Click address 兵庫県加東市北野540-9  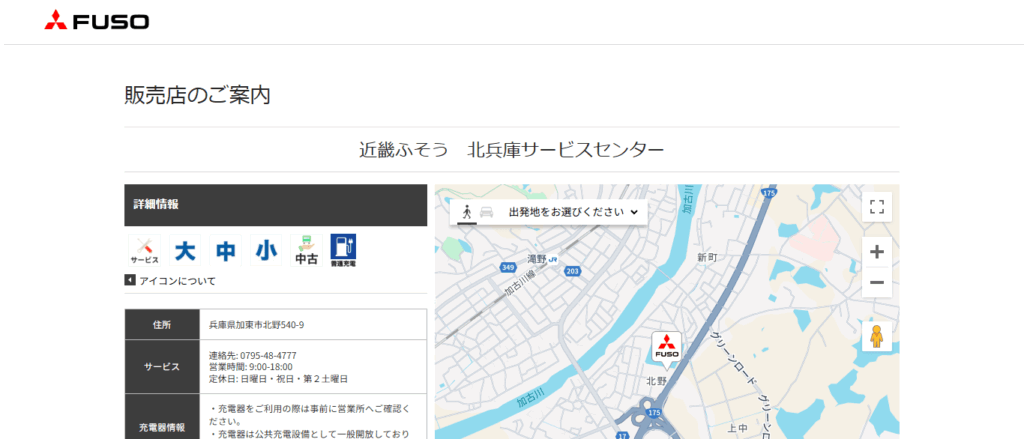(256, 324)
